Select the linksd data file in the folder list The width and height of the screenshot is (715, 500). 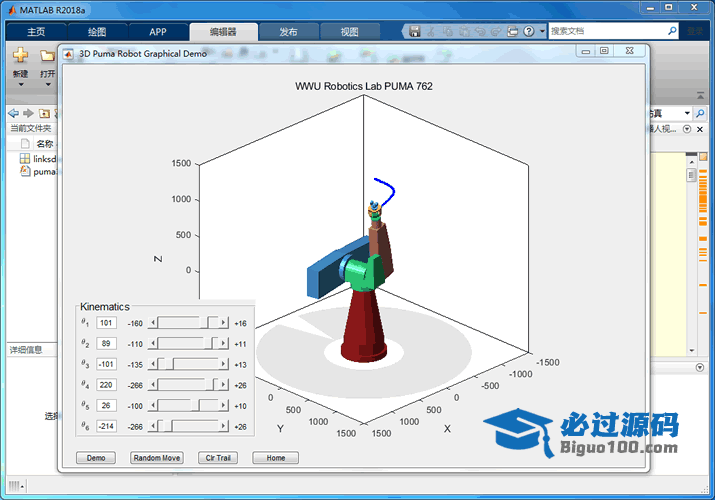point(40,159)
